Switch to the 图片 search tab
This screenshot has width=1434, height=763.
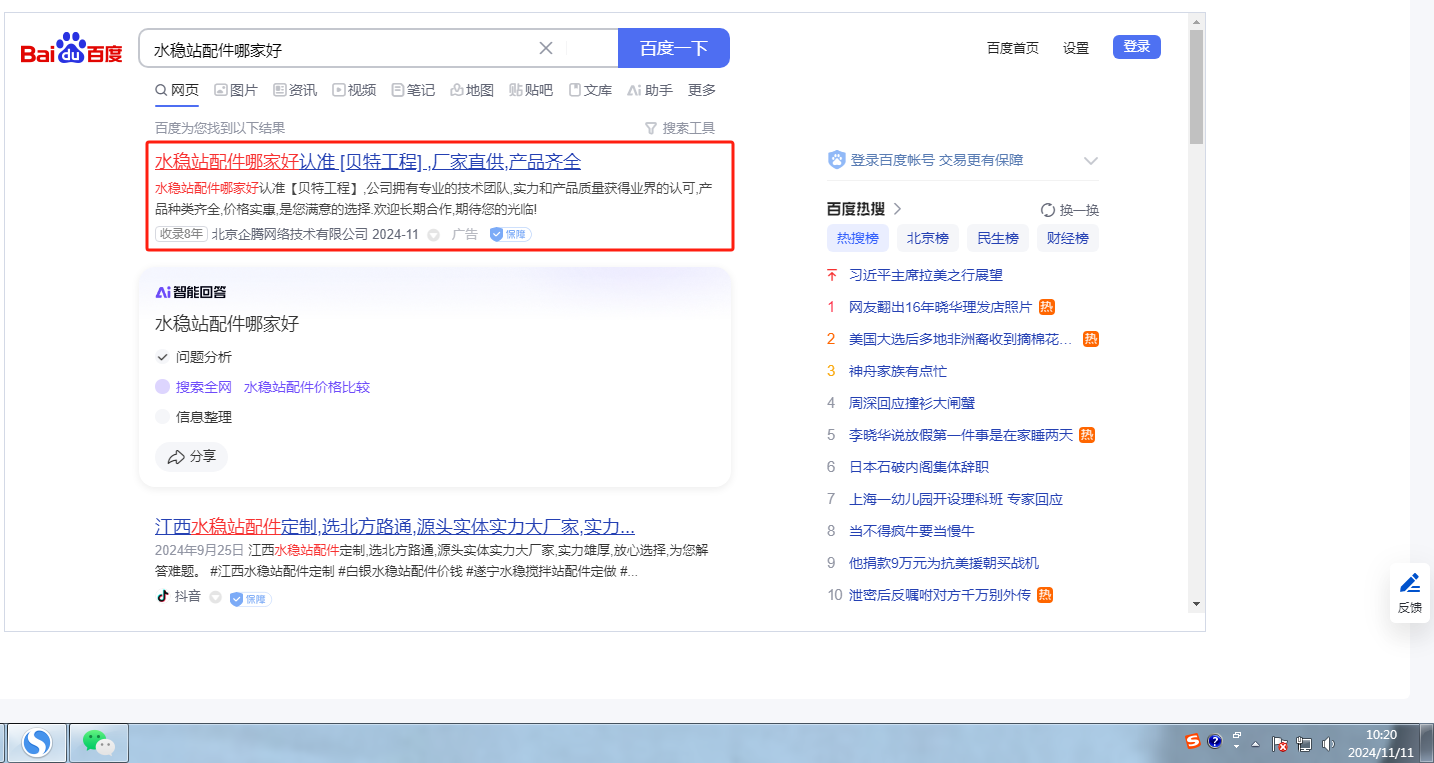pyautogui.click(x=236, y=90)
